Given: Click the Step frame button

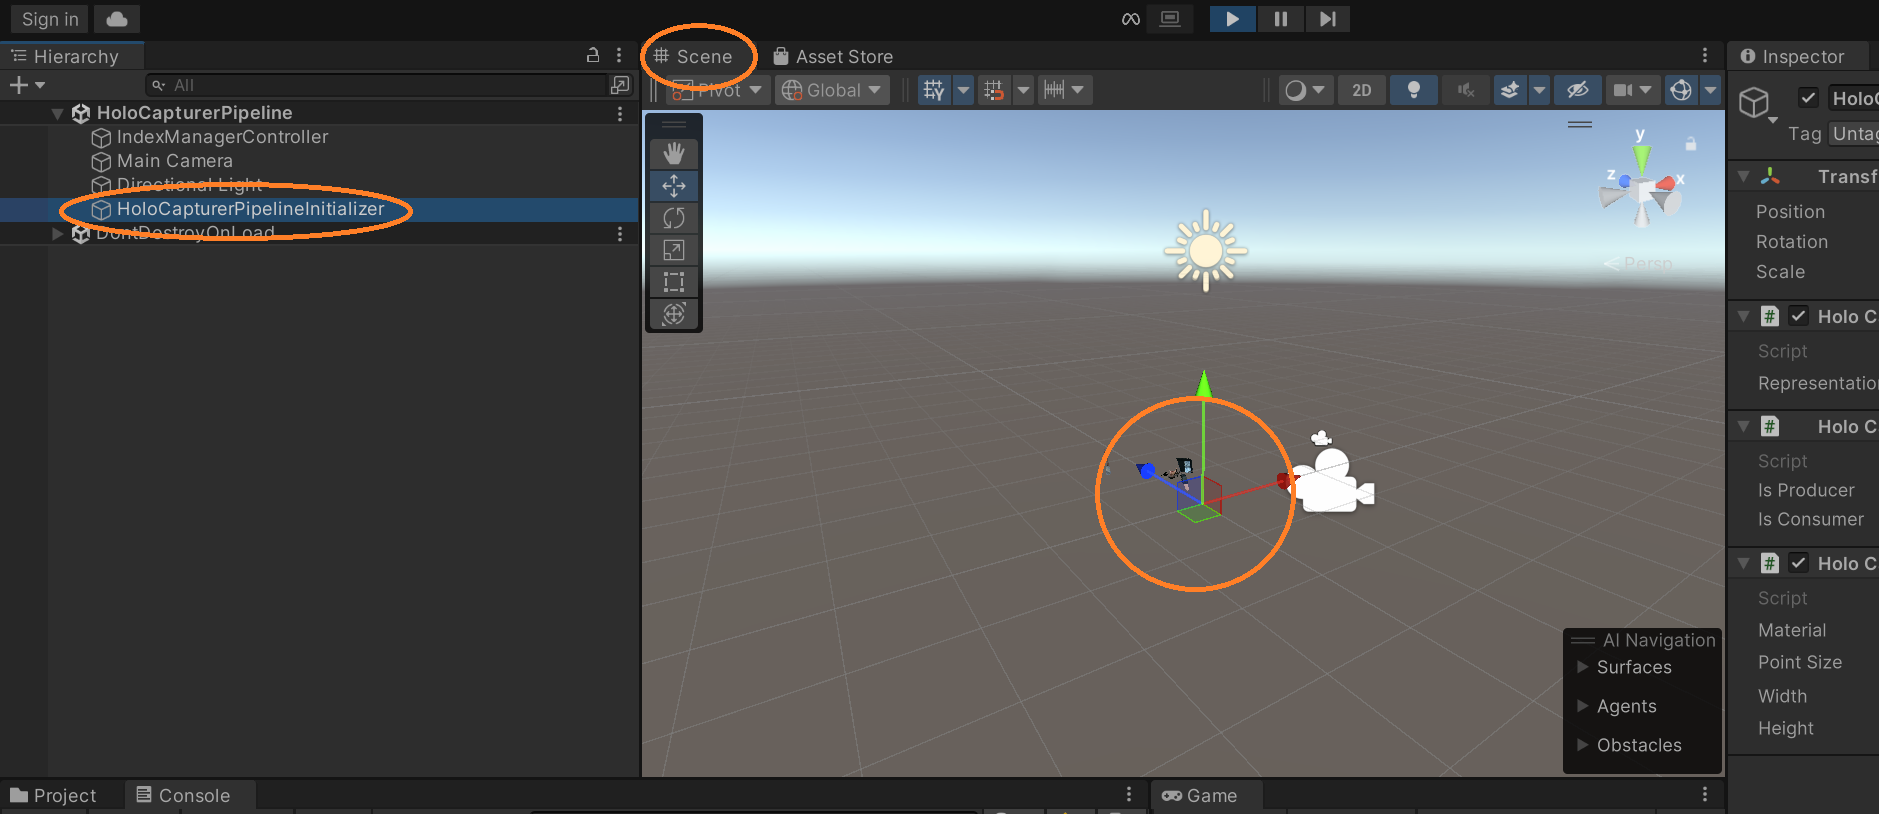Looking at the screenshot, I should 1327,19.
